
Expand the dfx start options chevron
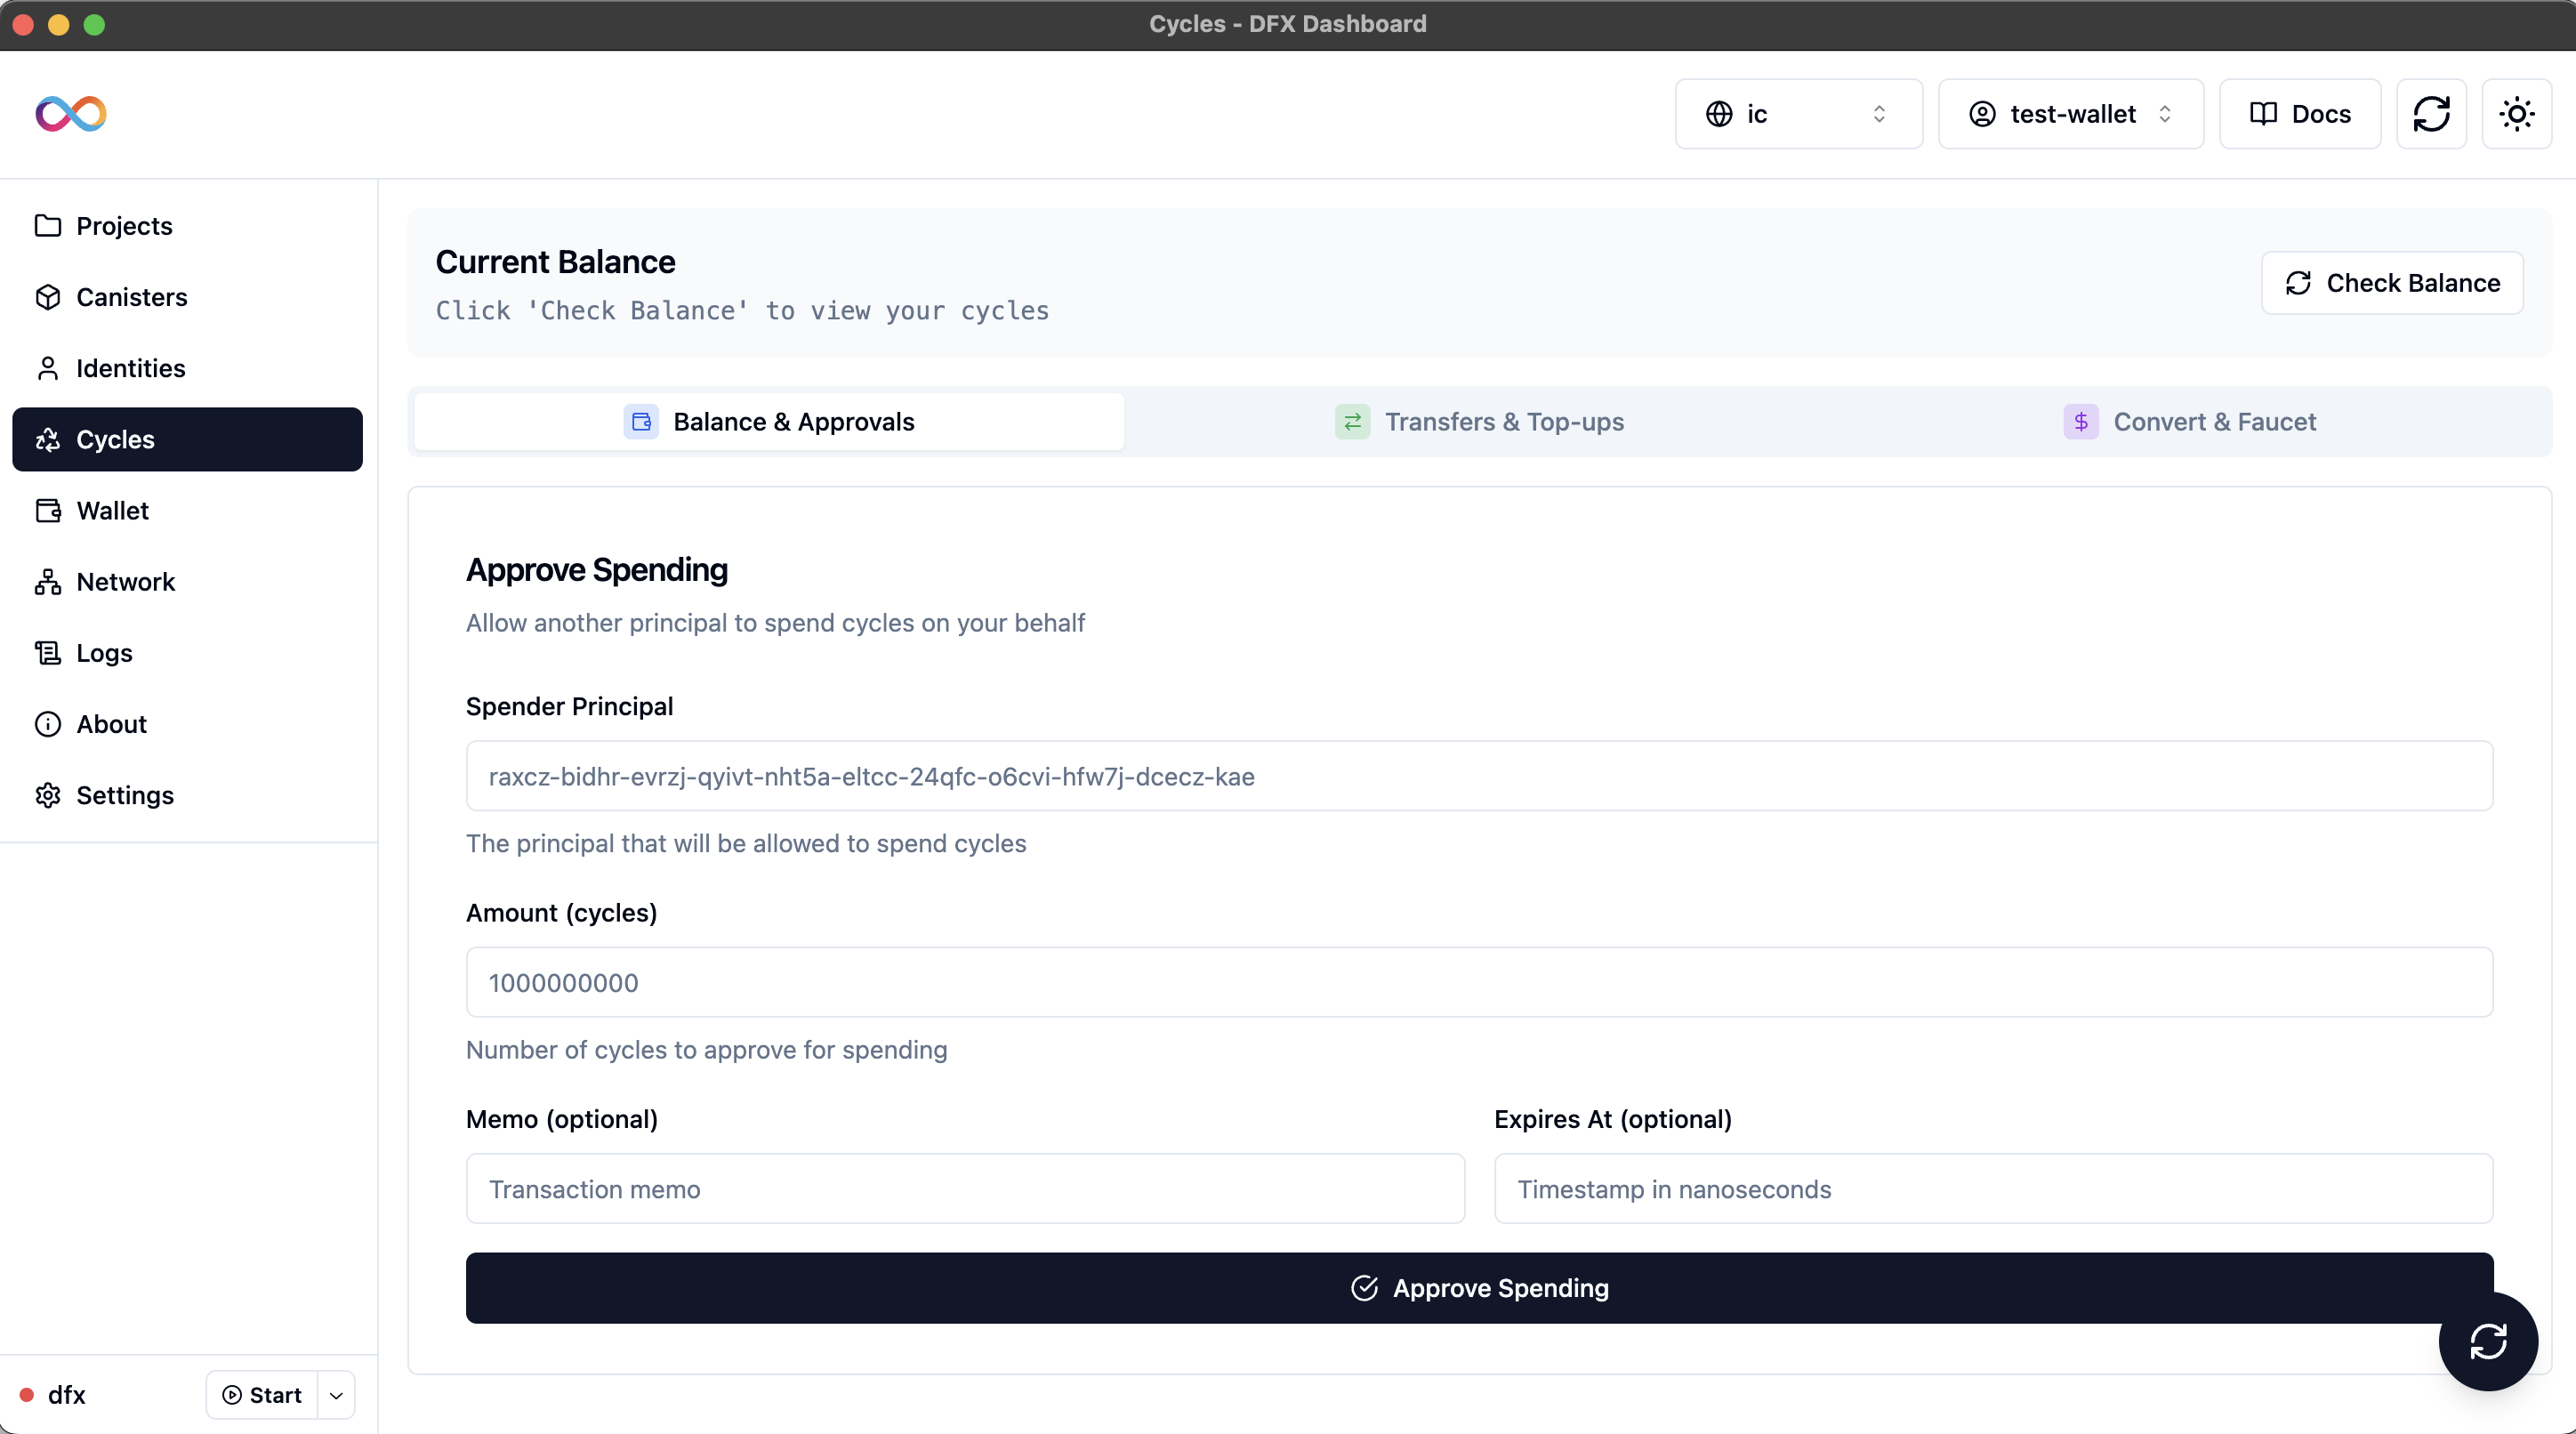coord(335,1394)
